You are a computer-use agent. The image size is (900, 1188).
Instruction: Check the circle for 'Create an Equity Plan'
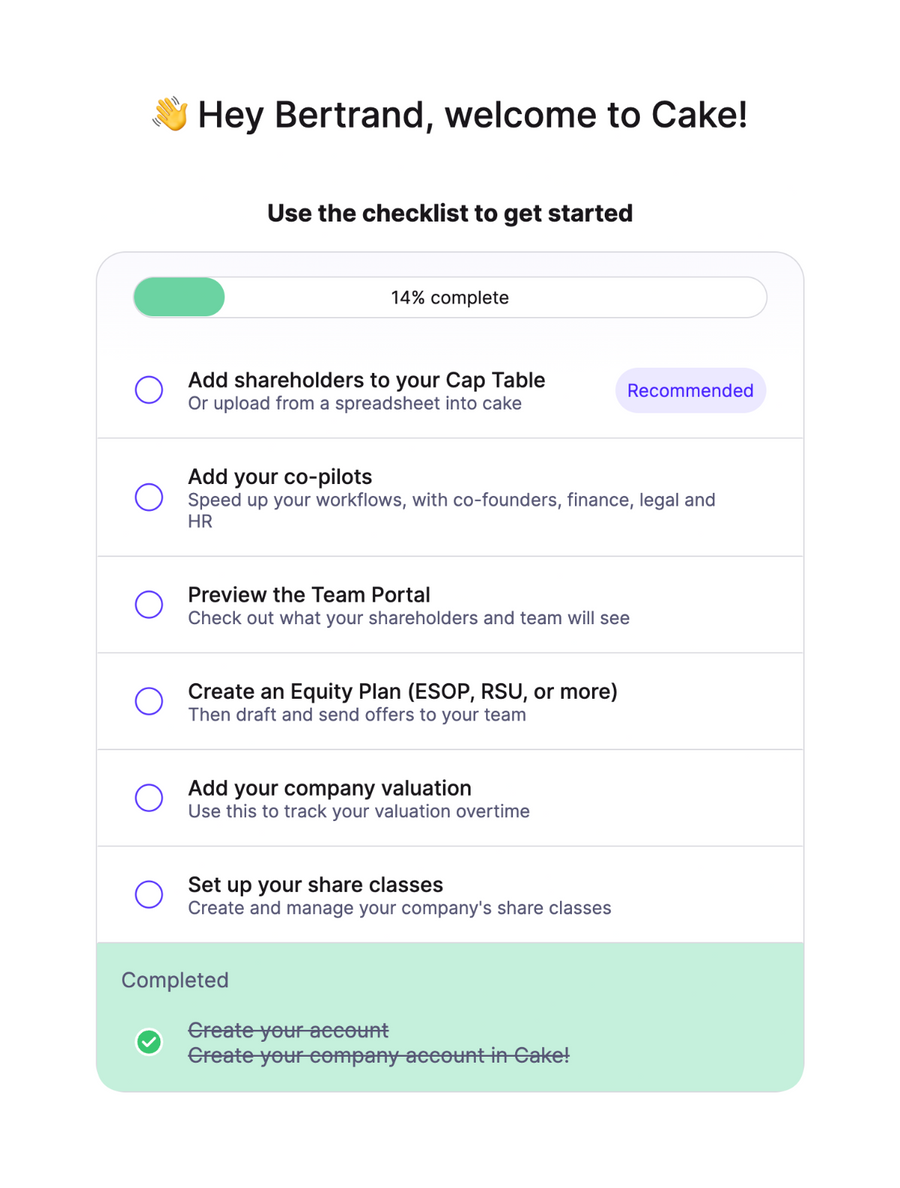(148, 701)
